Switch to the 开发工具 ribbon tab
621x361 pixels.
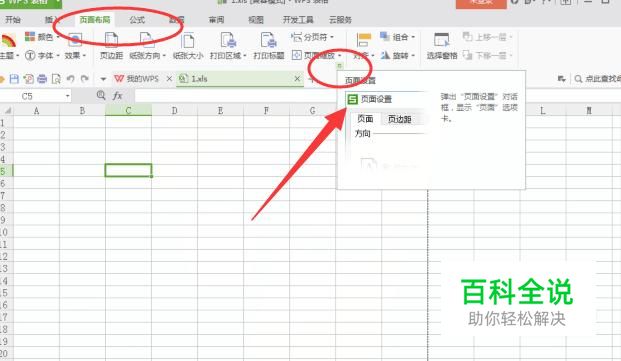coord(298,19)
